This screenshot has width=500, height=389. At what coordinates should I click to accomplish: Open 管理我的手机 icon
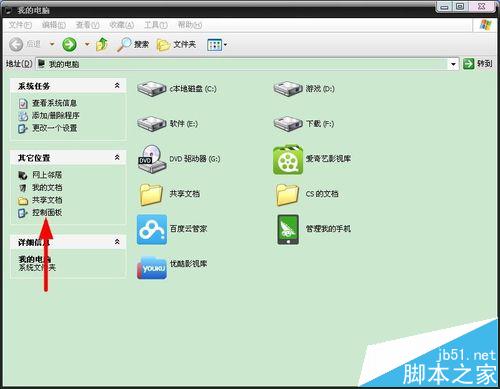(x=288, y=230)
